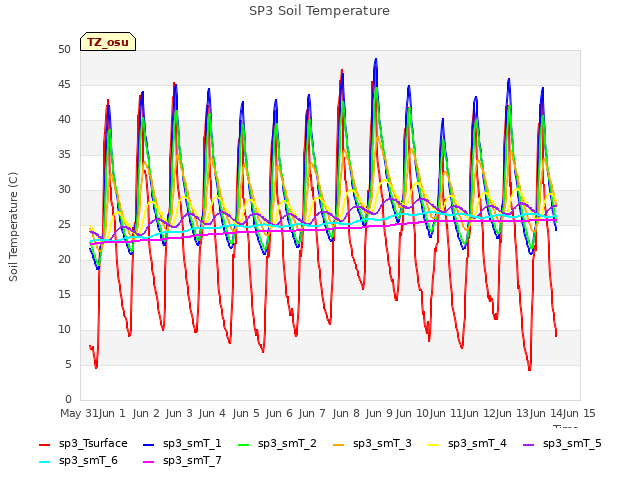Click the red sp3_Tsurface legend swatch
Viewport: 640px width, 480px height.
click(44, 444)
